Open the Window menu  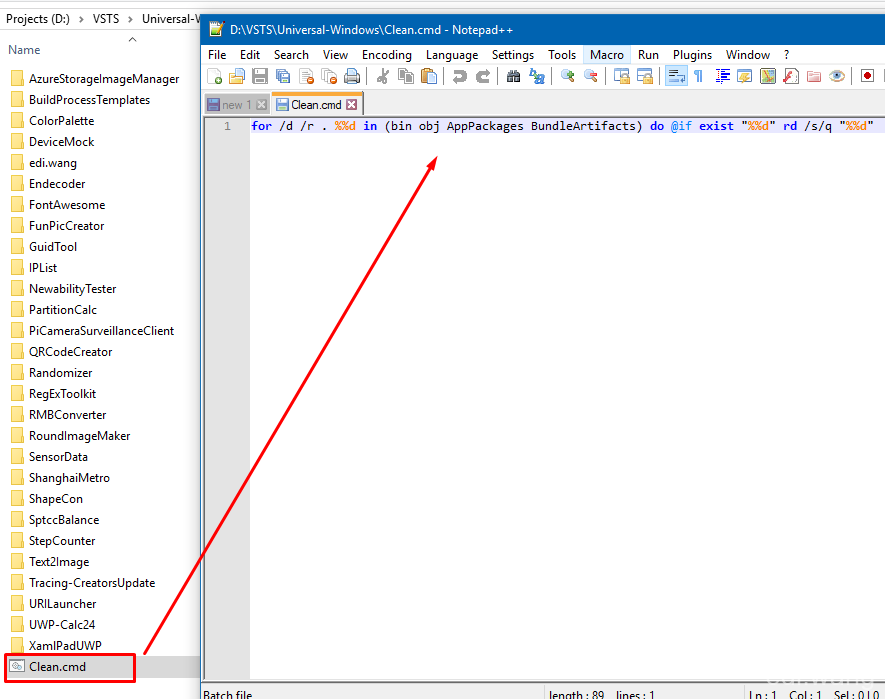747,55
